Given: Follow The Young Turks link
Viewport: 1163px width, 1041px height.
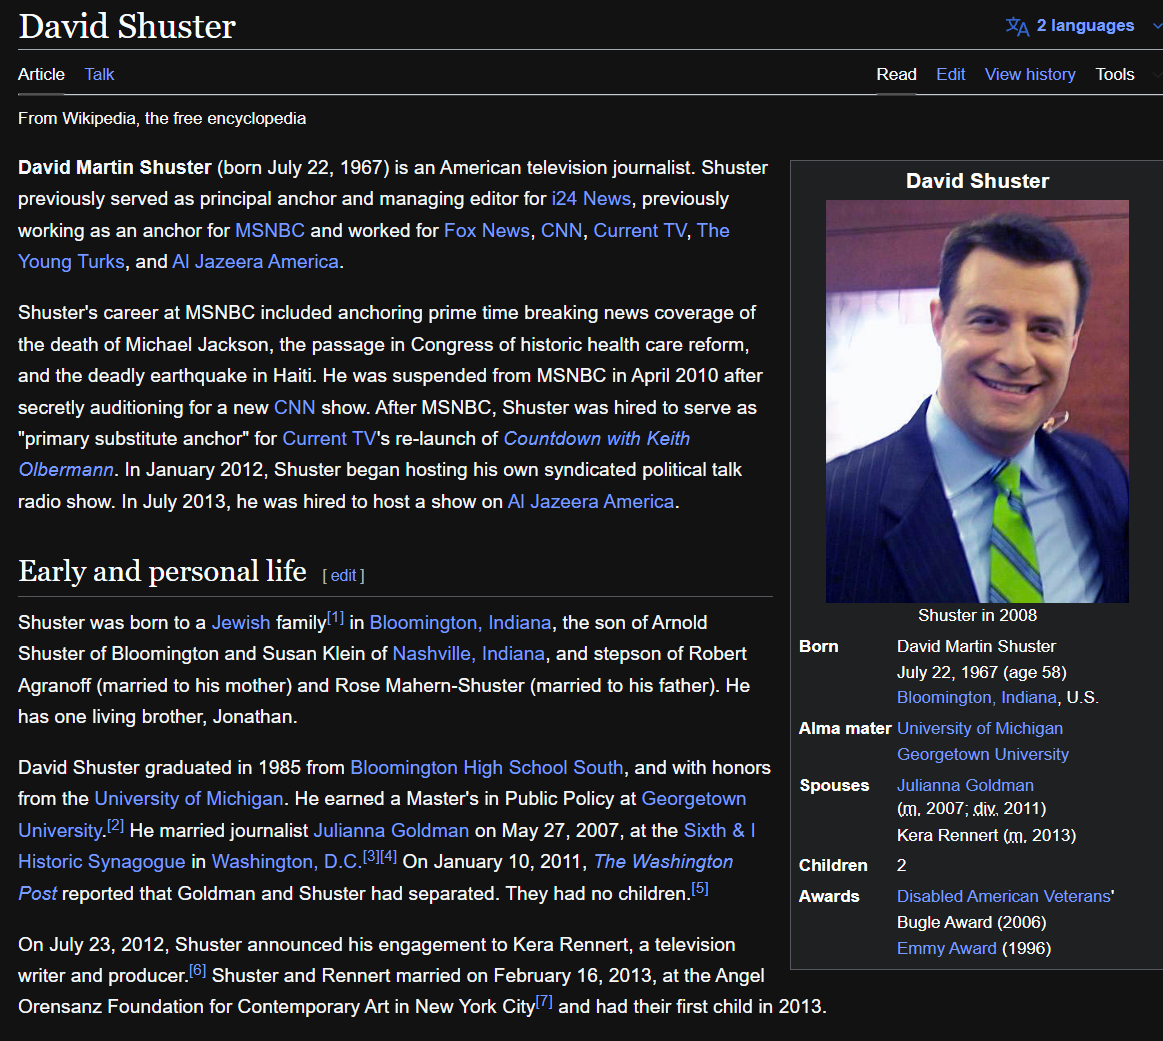Looking at the screenshot, I should 71,262.
